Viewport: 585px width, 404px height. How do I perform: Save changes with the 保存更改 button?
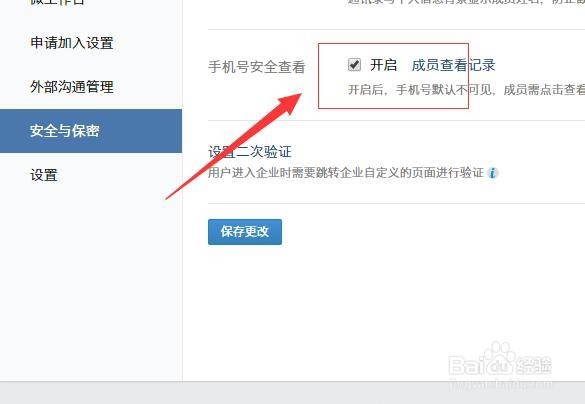coord(245,232)
